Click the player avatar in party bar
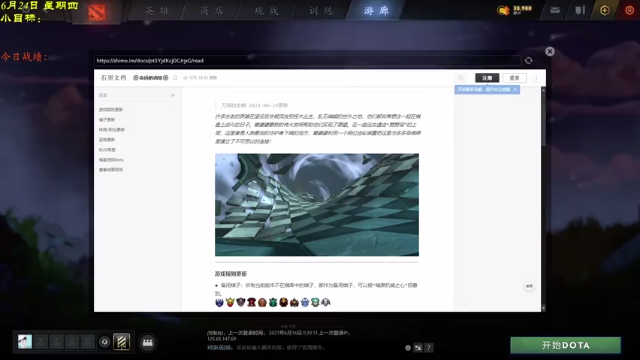 pyautogui.click(x=25, y=342)
